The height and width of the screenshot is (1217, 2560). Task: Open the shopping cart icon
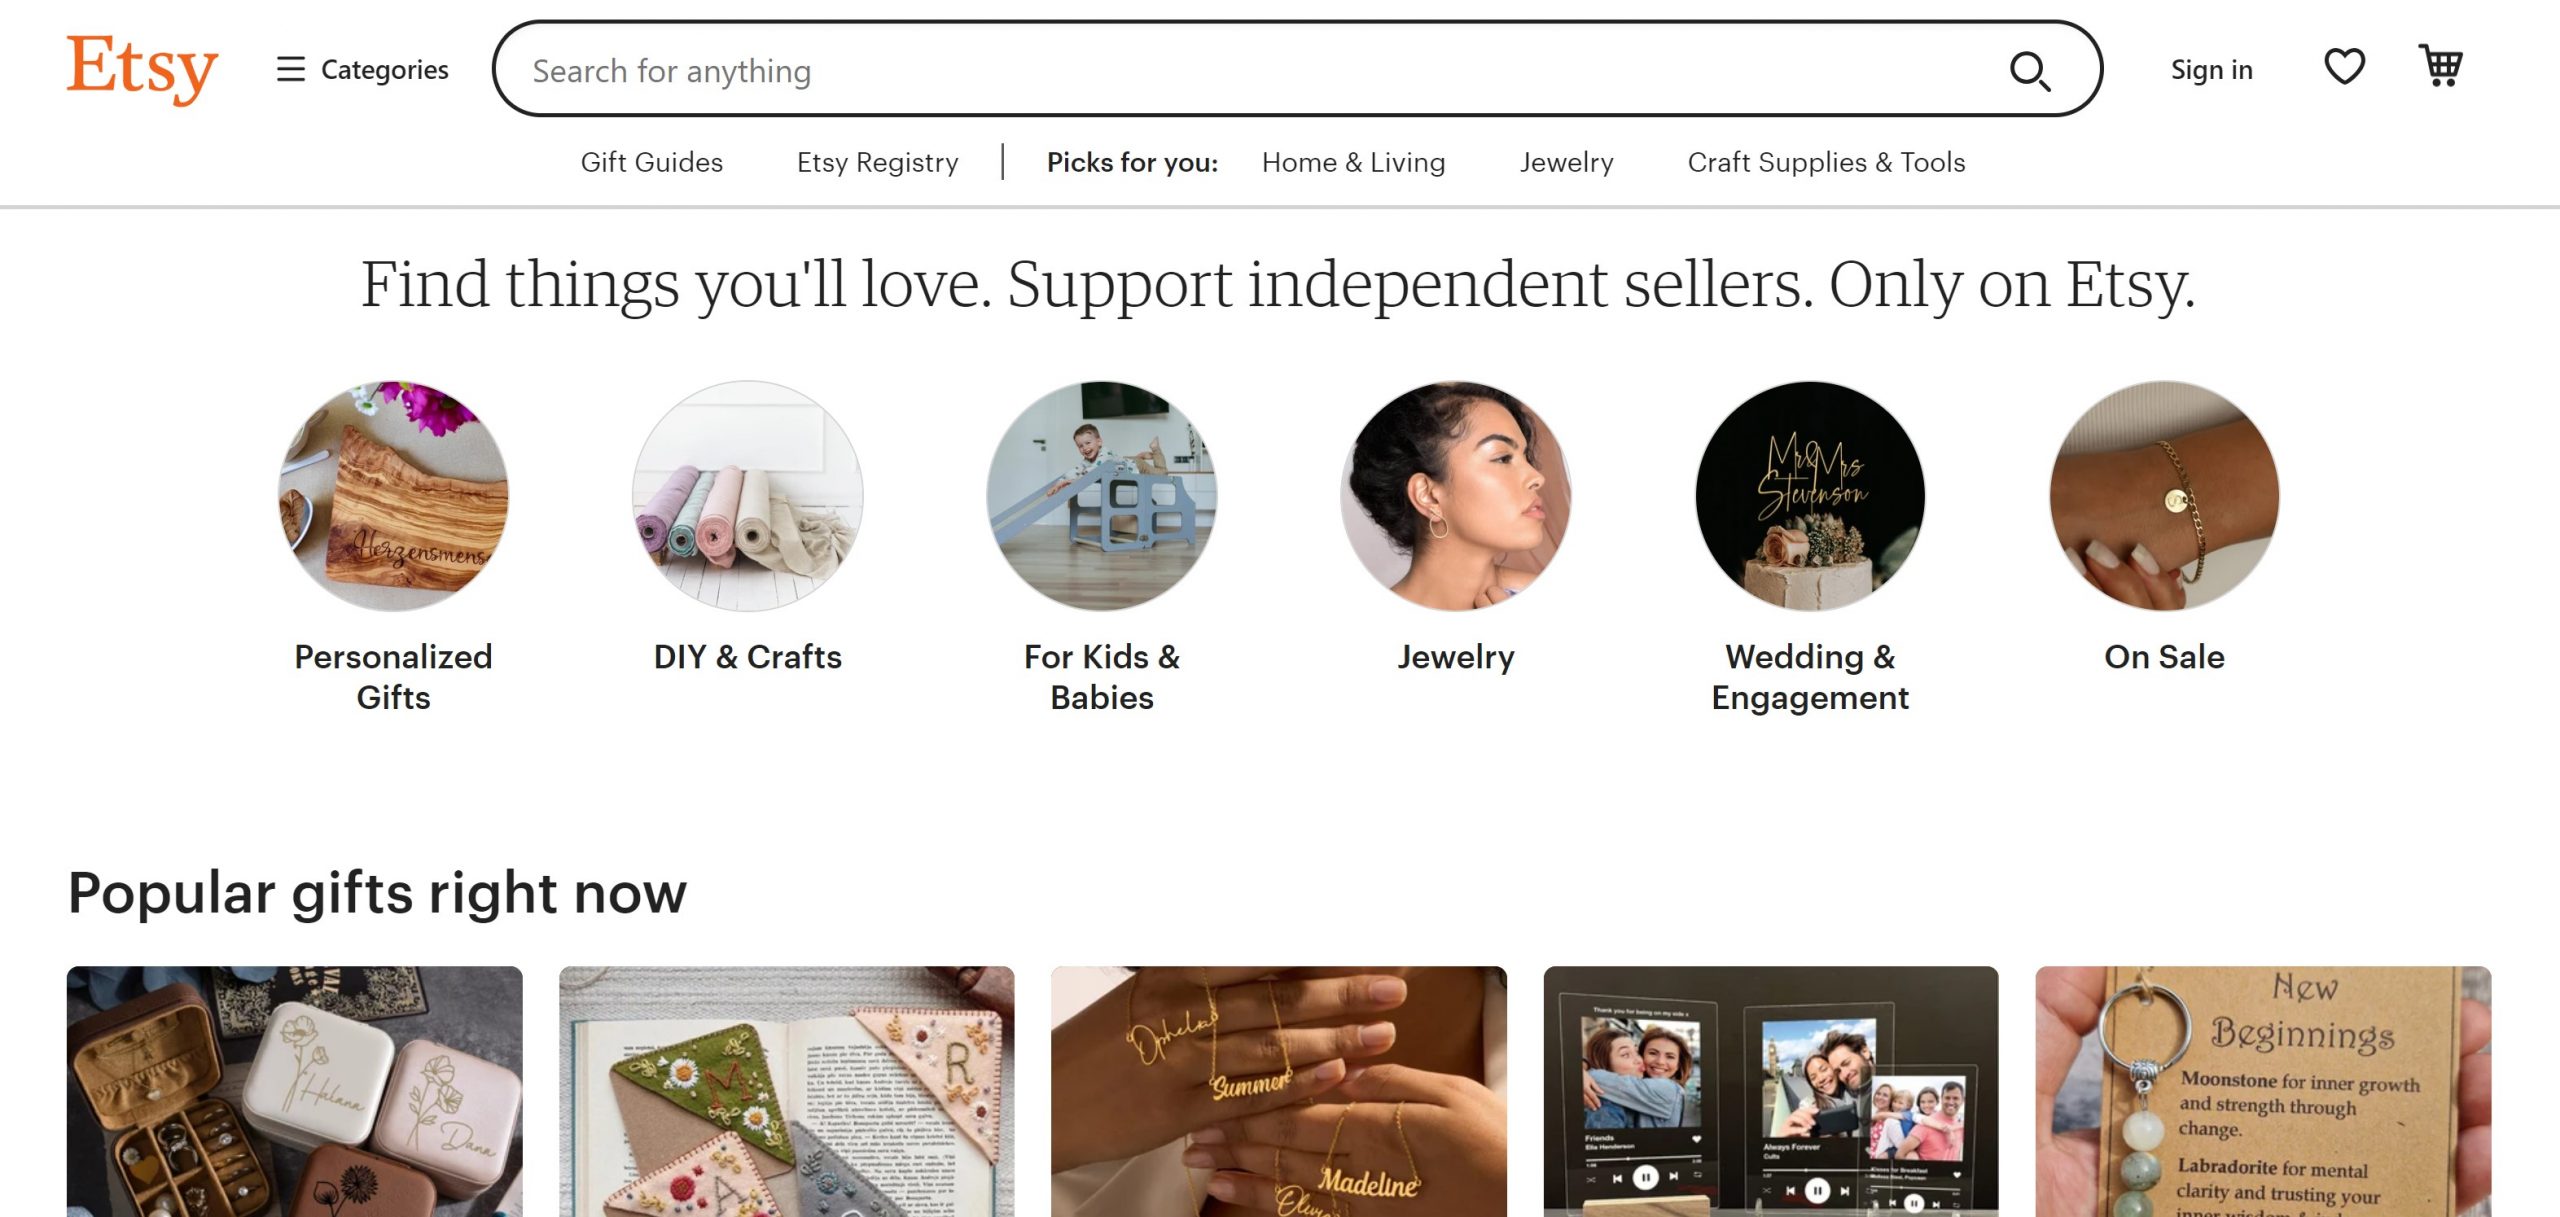click(2440, 67)
